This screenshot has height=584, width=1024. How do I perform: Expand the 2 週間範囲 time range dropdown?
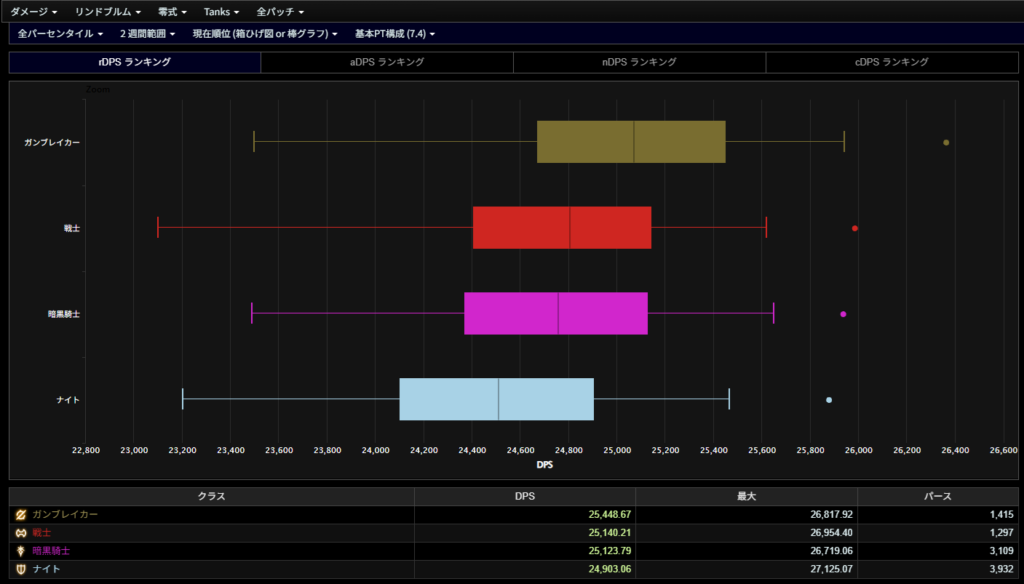(x=147, y=34)
